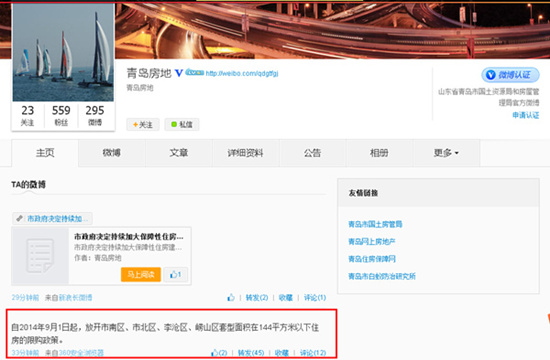
Task: Click the document thumbnail in the article card
Action: tap(40, 256)
